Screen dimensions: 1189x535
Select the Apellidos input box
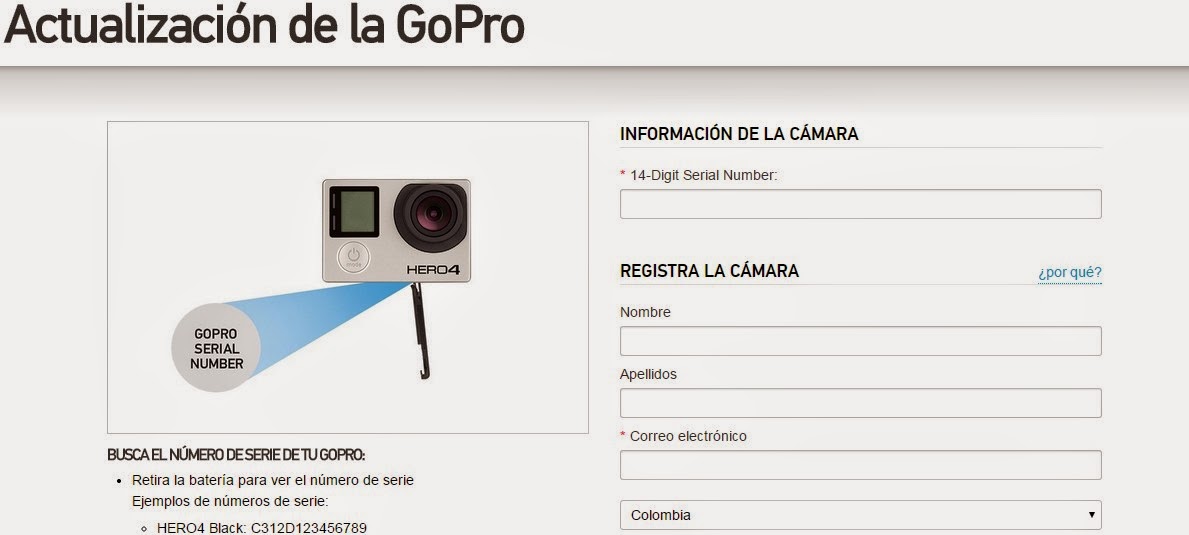coord(860,403)
